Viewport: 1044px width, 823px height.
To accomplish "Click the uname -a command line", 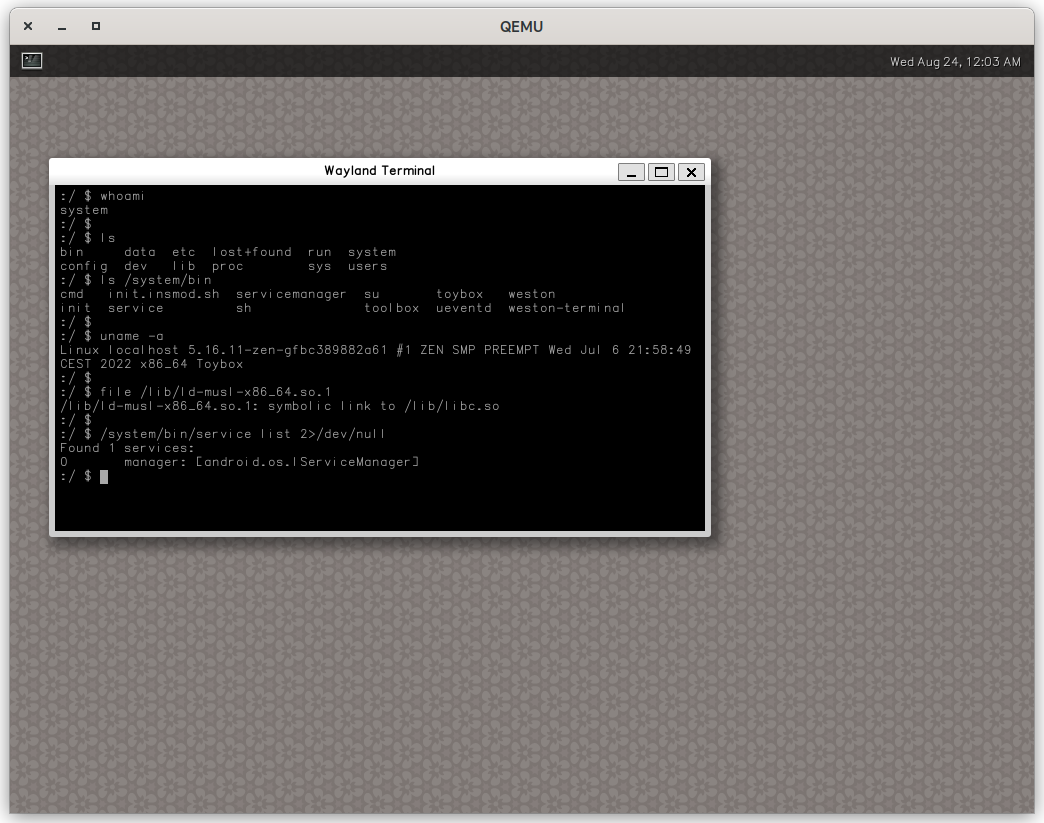I will (x=131, y=336).
